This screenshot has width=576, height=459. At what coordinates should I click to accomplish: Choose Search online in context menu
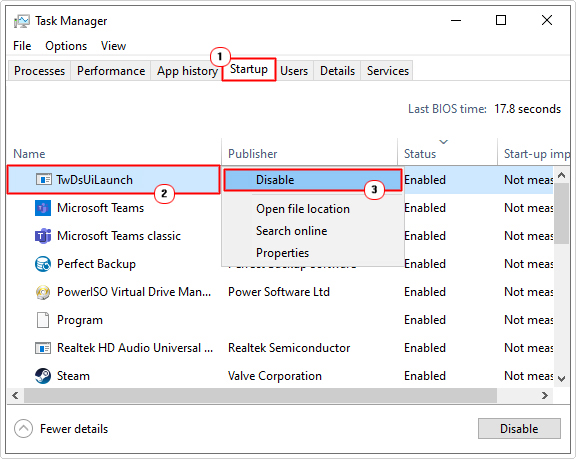pos(291,231)
